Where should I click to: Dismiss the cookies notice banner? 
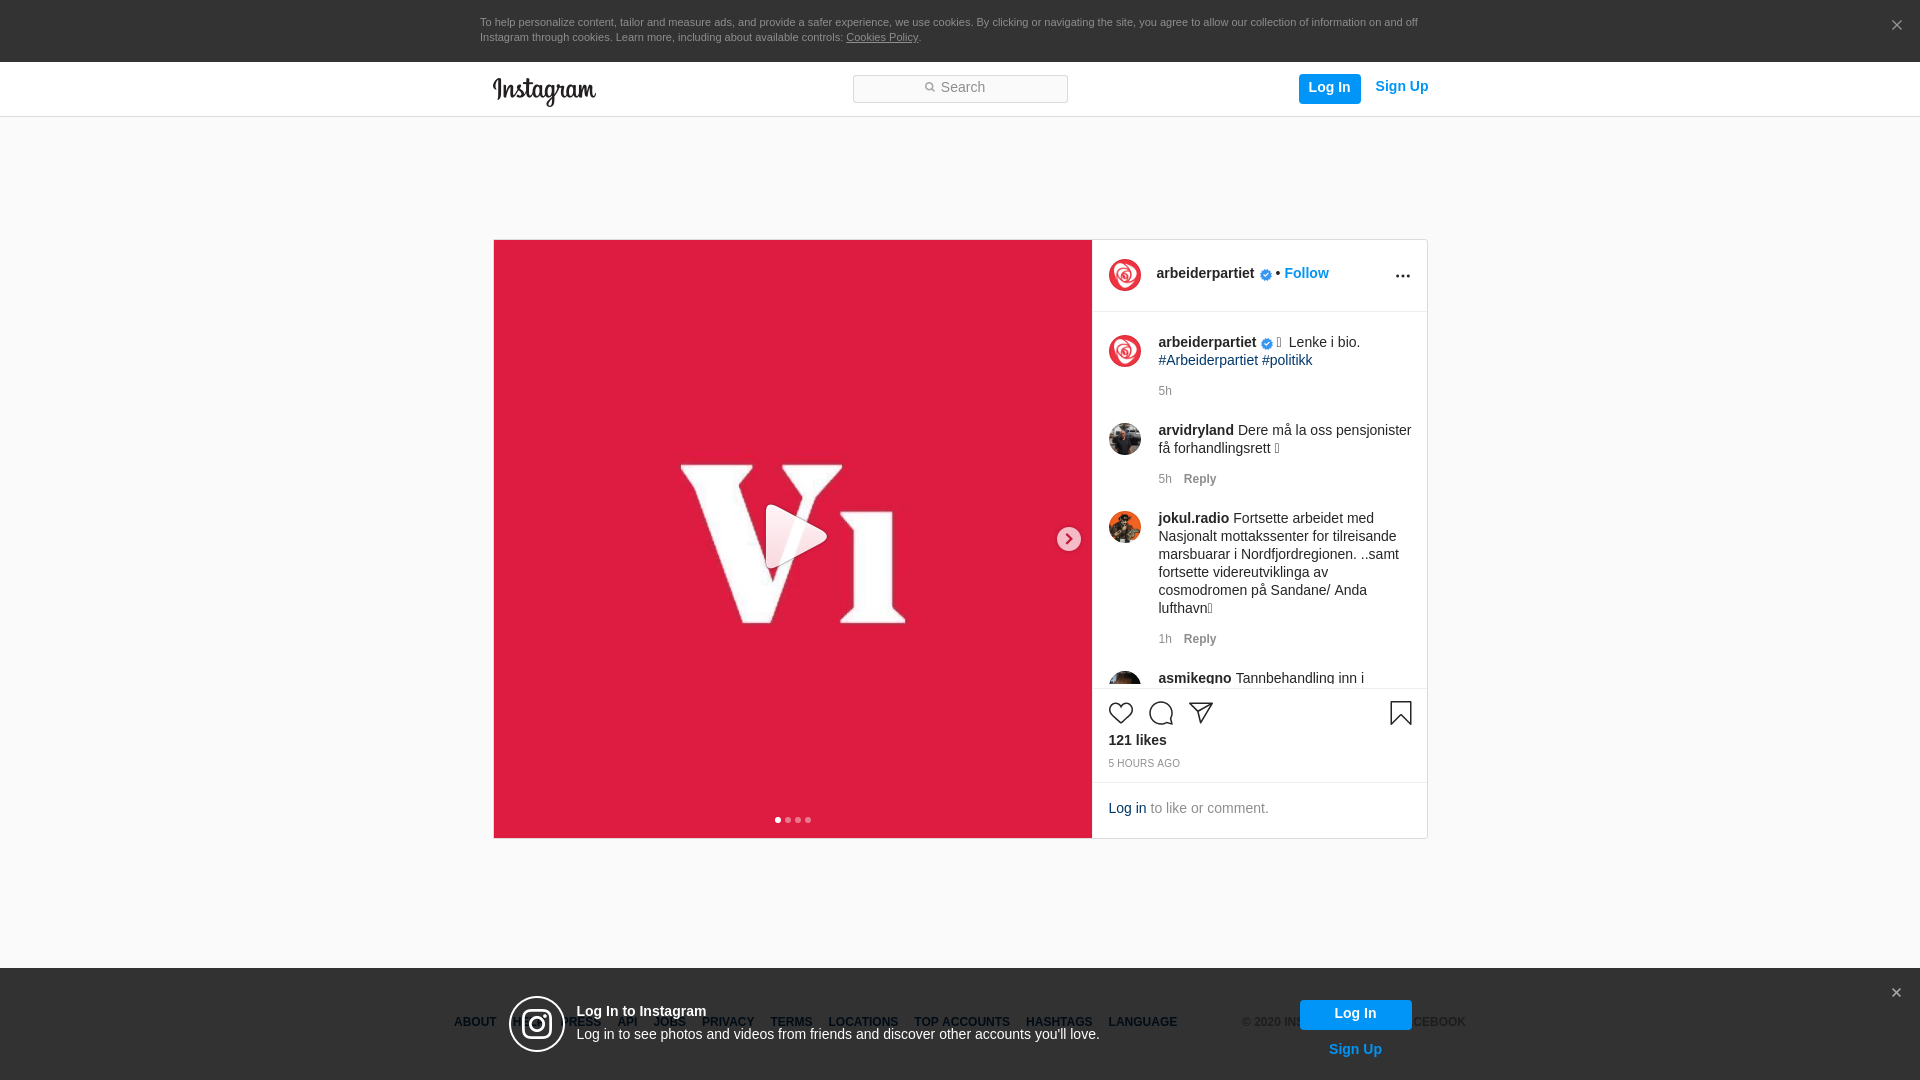[1896, 26]
